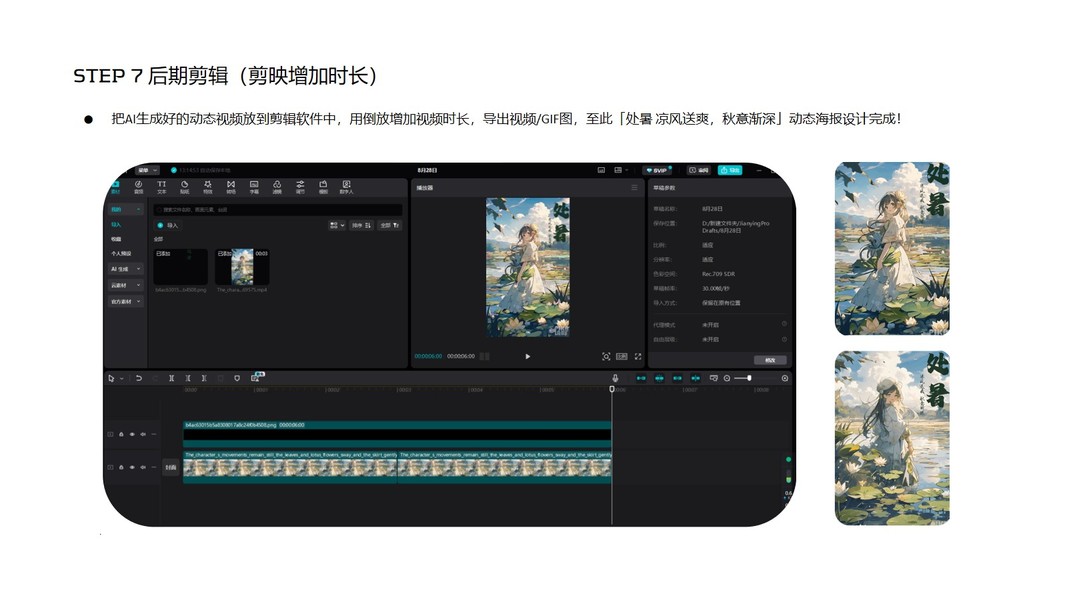1067x600 pixels.
Task: Click the Delete-right trim tool
Action: (x=203, y=378)
